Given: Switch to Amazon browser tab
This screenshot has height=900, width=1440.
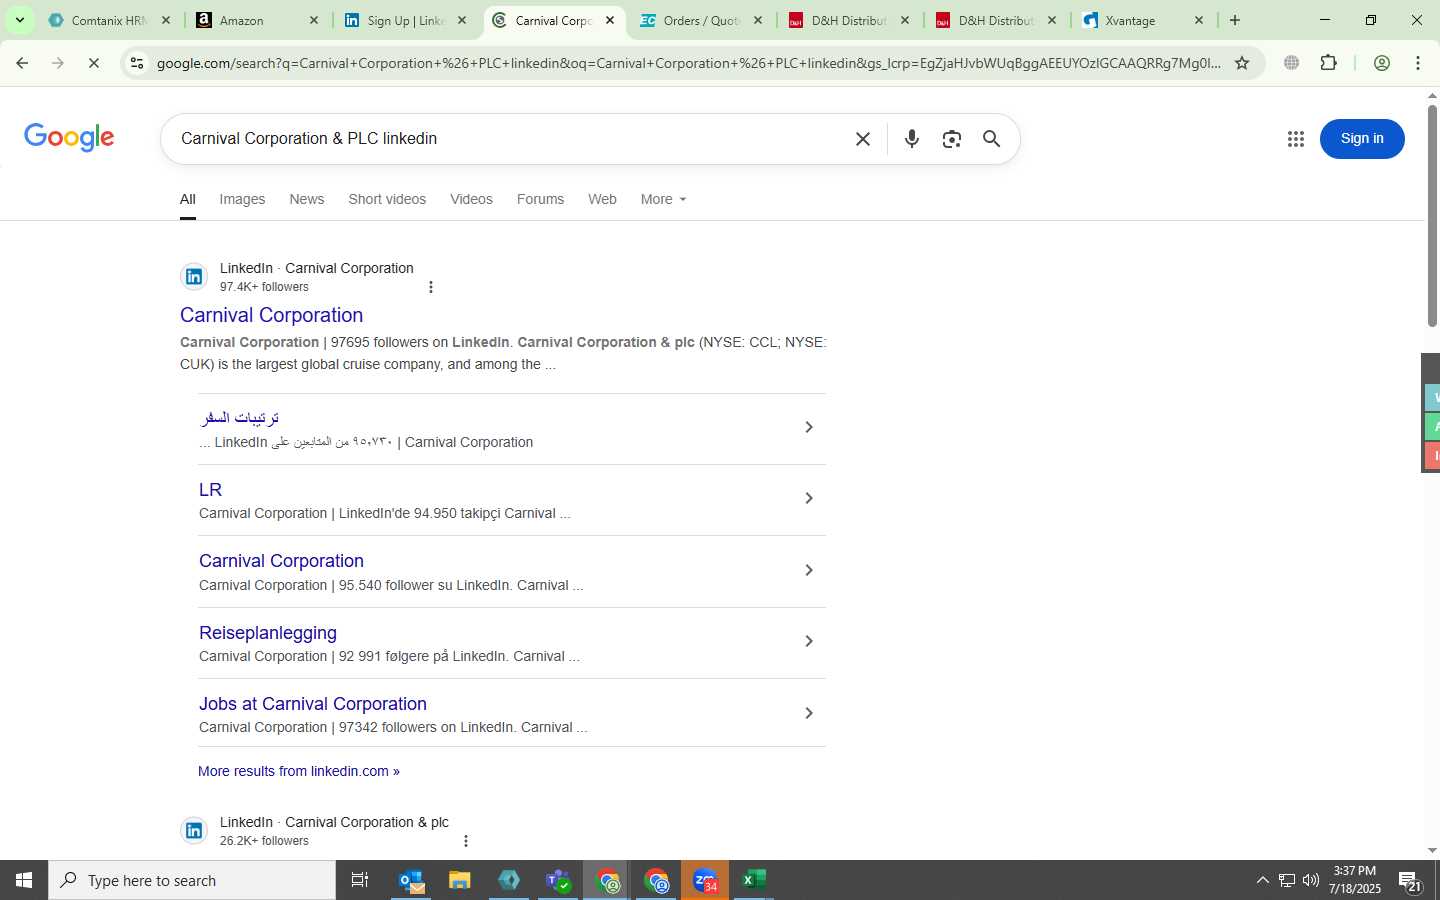Looking at the screenshot, I should pyautogui.click(x=255, y=20).
